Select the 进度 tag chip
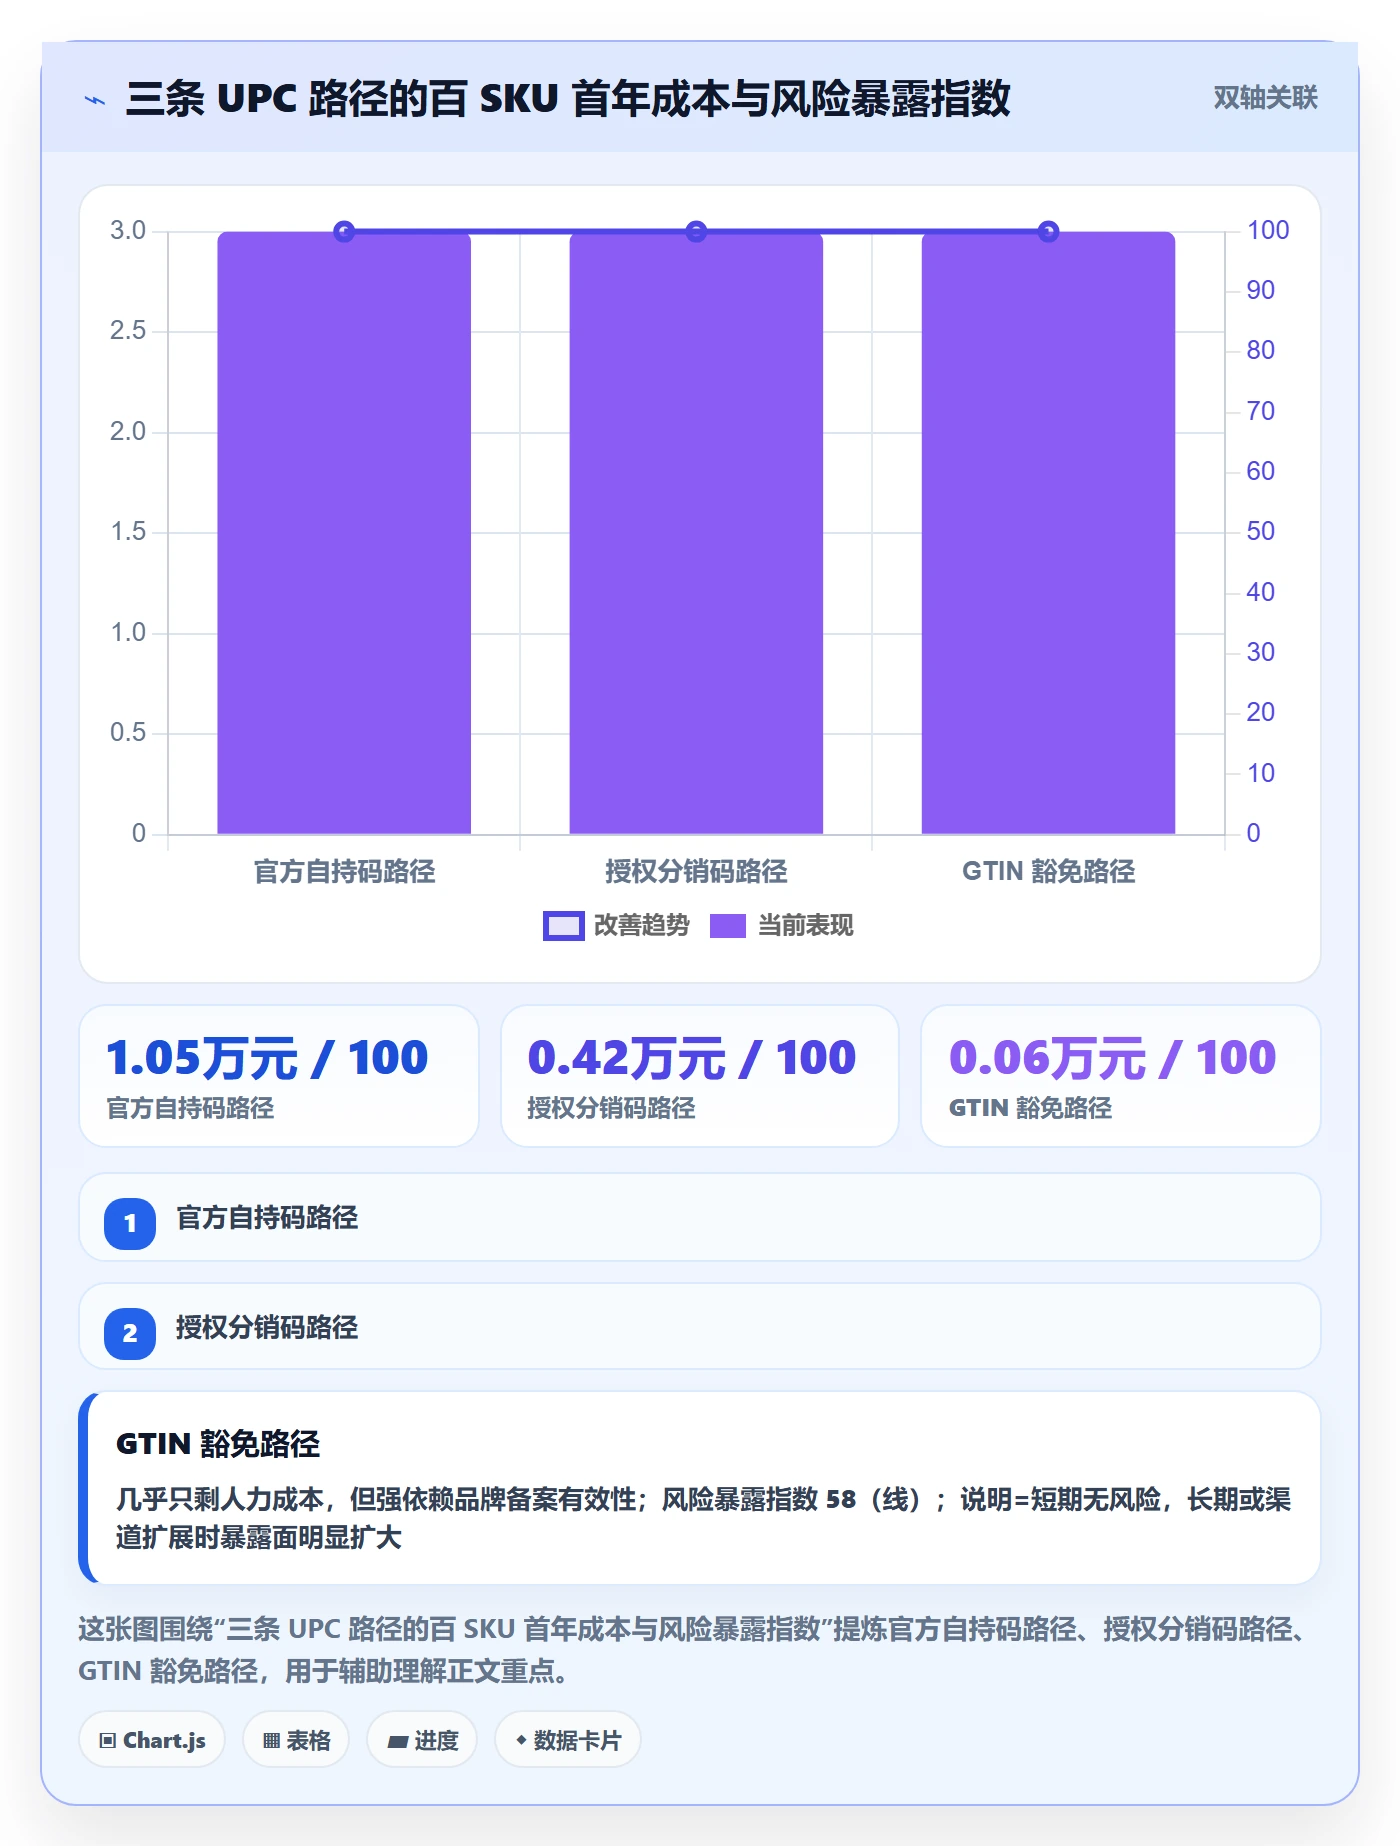Viewport: 1400px width, 1846px height. pos(422,1740)
